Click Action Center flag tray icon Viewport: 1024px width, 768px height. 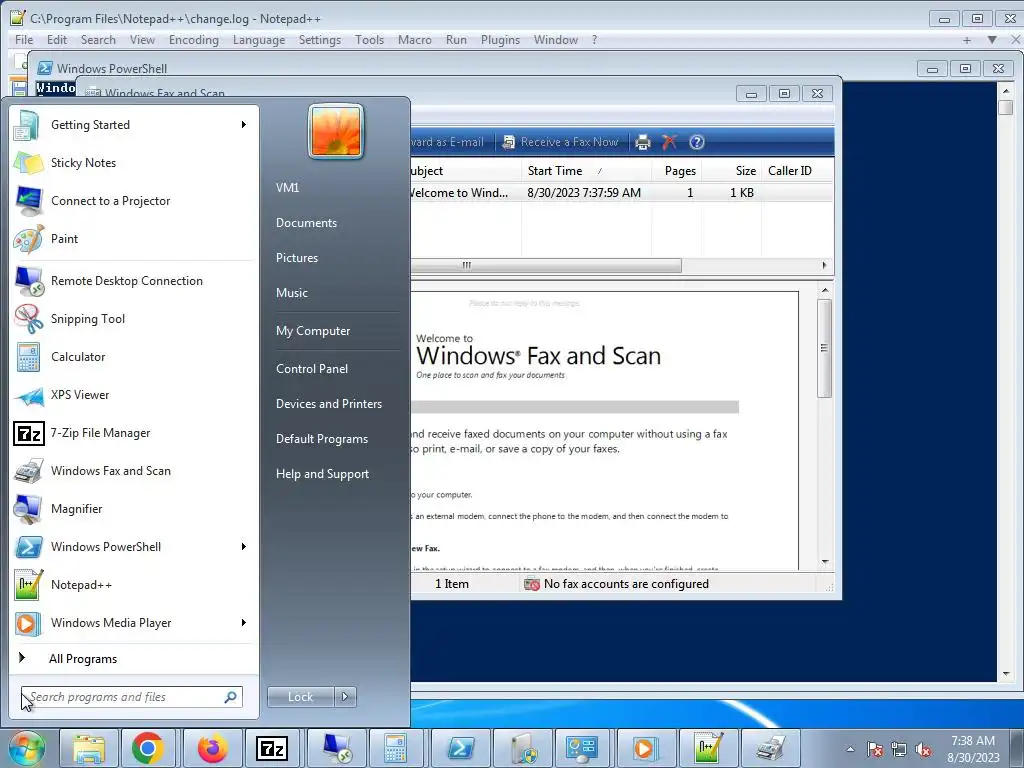click(x=875, y=750)
